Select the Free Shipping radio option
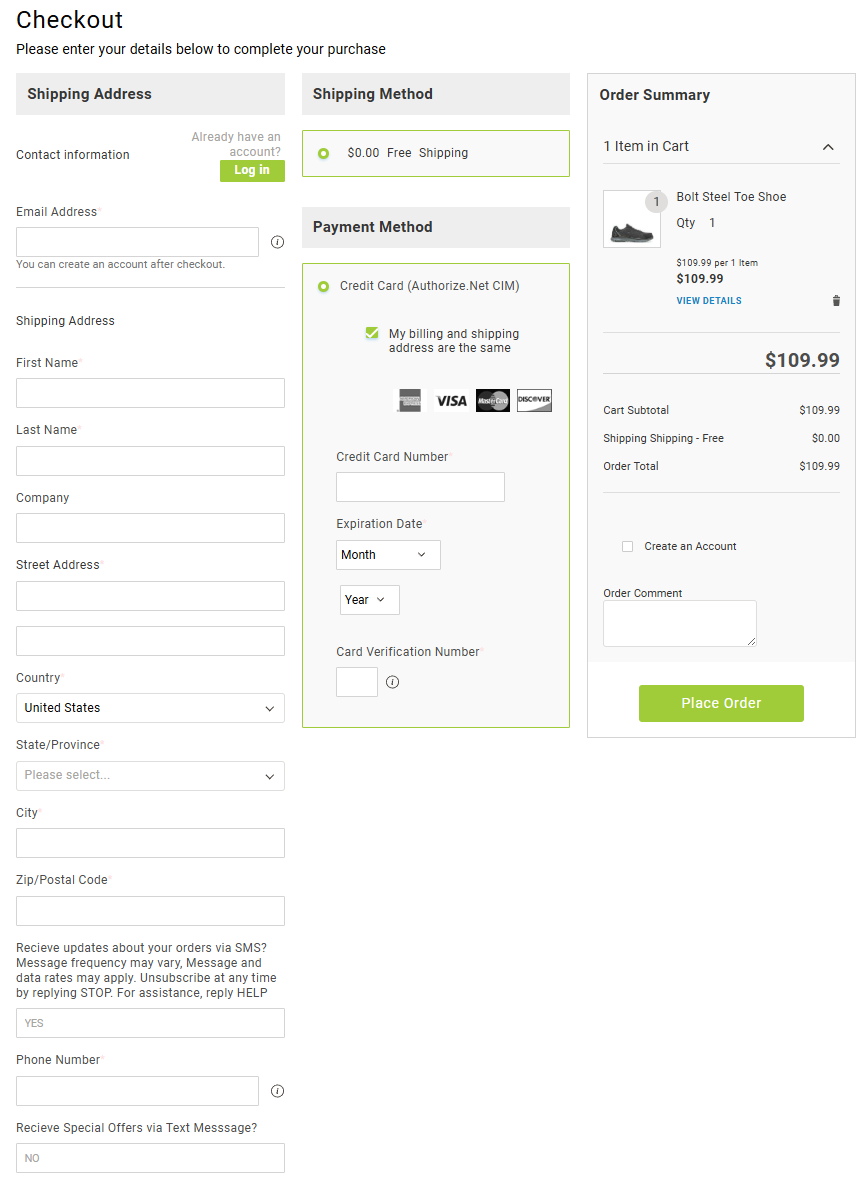 323,153
